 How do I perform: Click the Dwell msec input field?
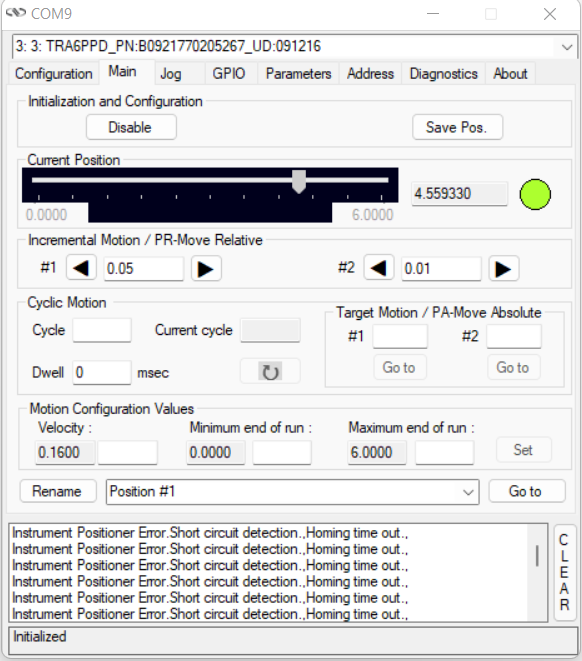point(102,372)
